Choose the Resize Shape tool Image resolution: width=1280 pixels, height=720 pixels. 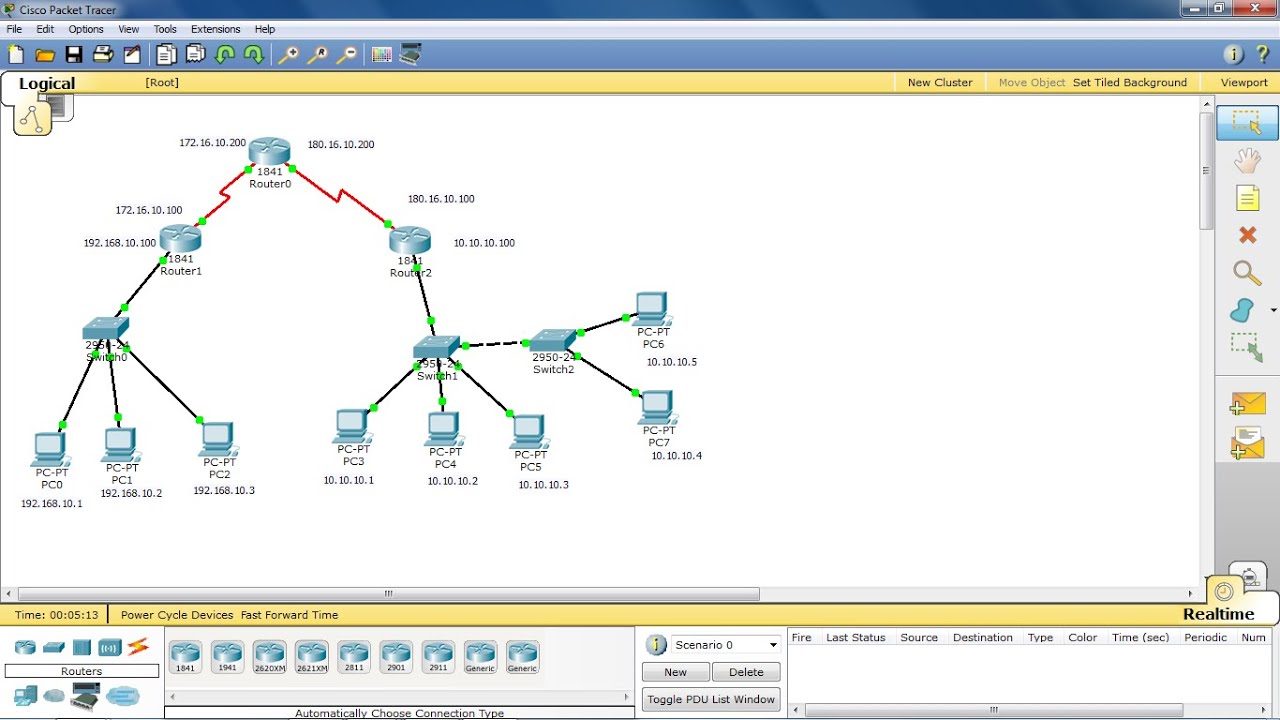coord(1246,347)
